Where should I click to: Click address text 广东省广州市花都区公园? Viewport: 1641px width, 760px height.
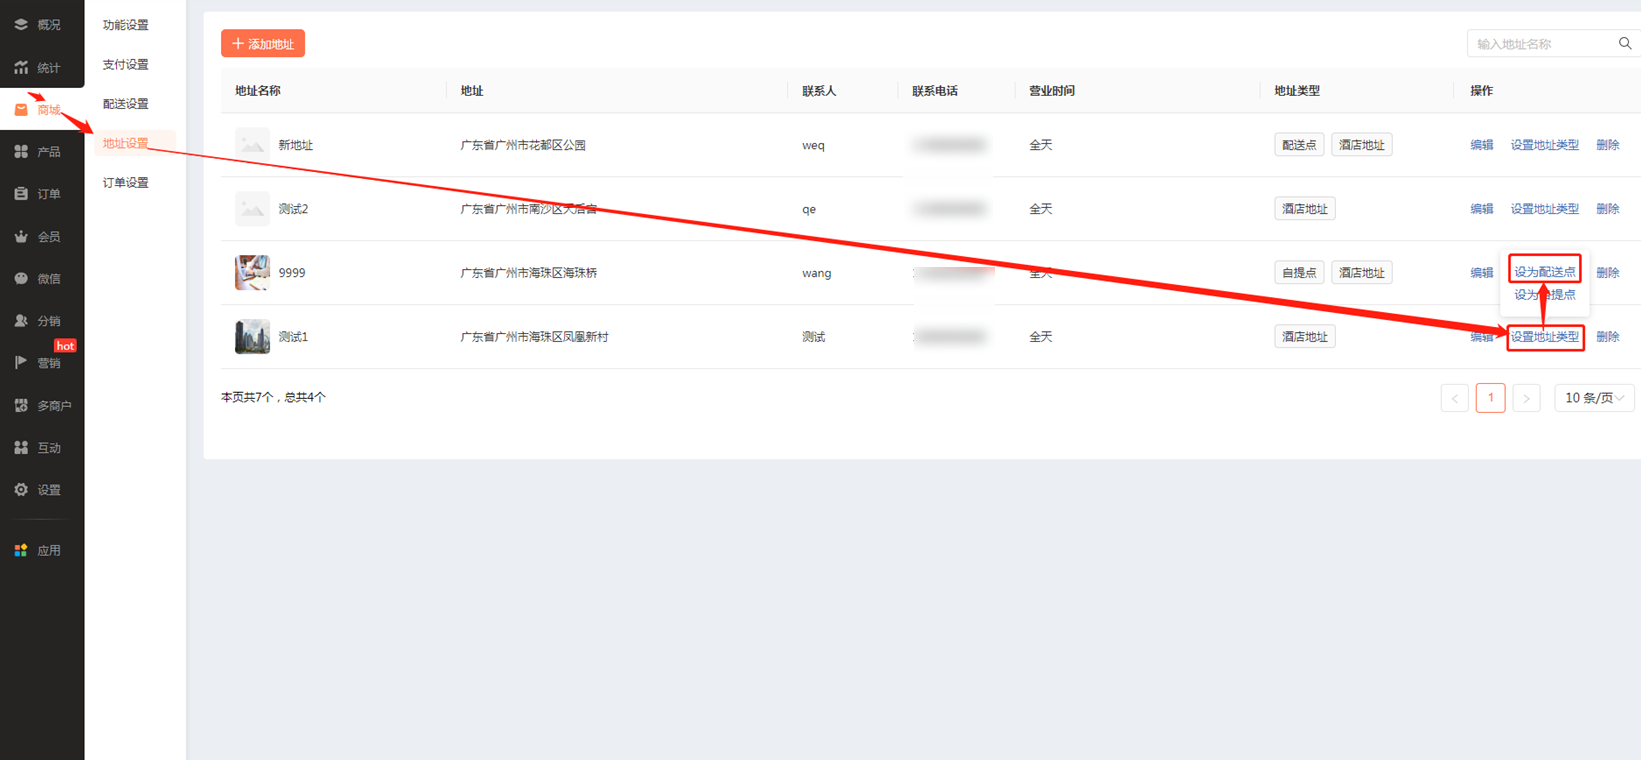pos(523,145)
